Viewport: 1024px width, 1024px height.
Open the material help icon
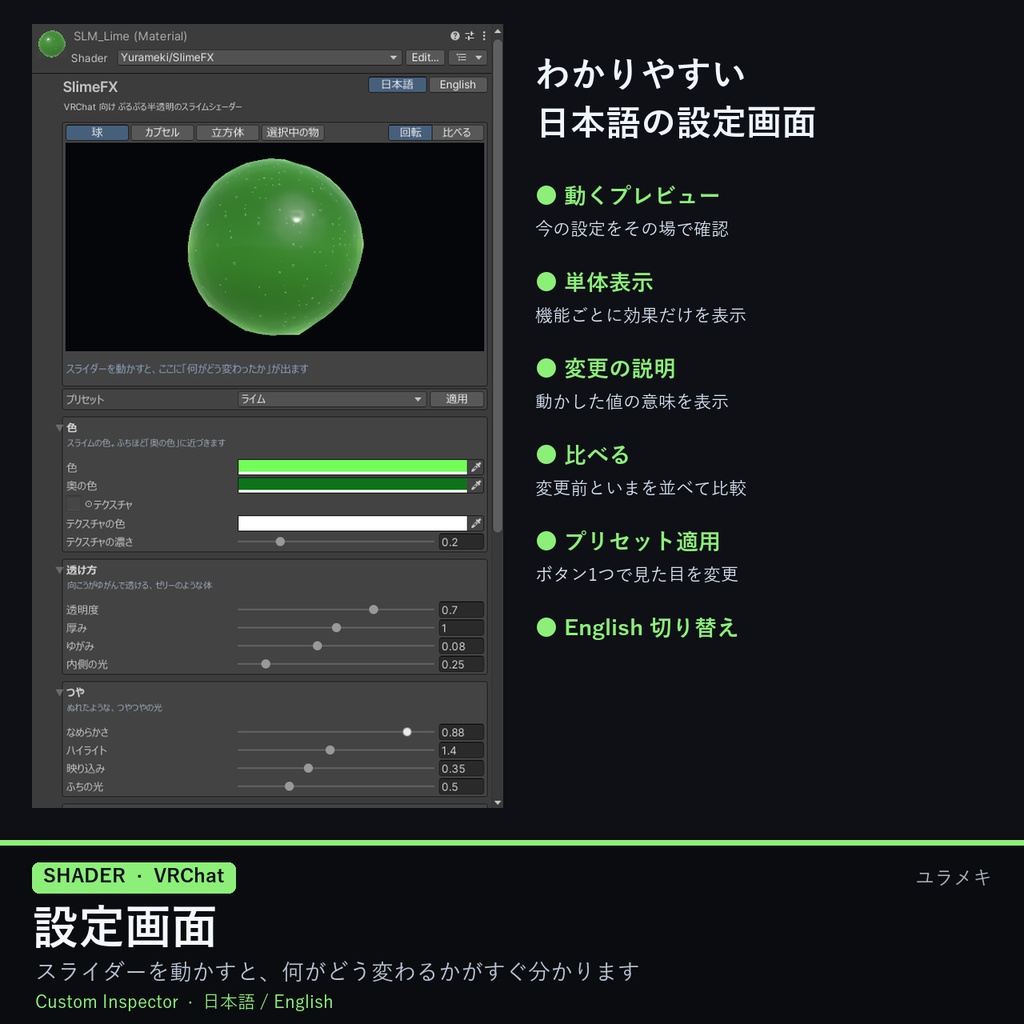(455, 36)
